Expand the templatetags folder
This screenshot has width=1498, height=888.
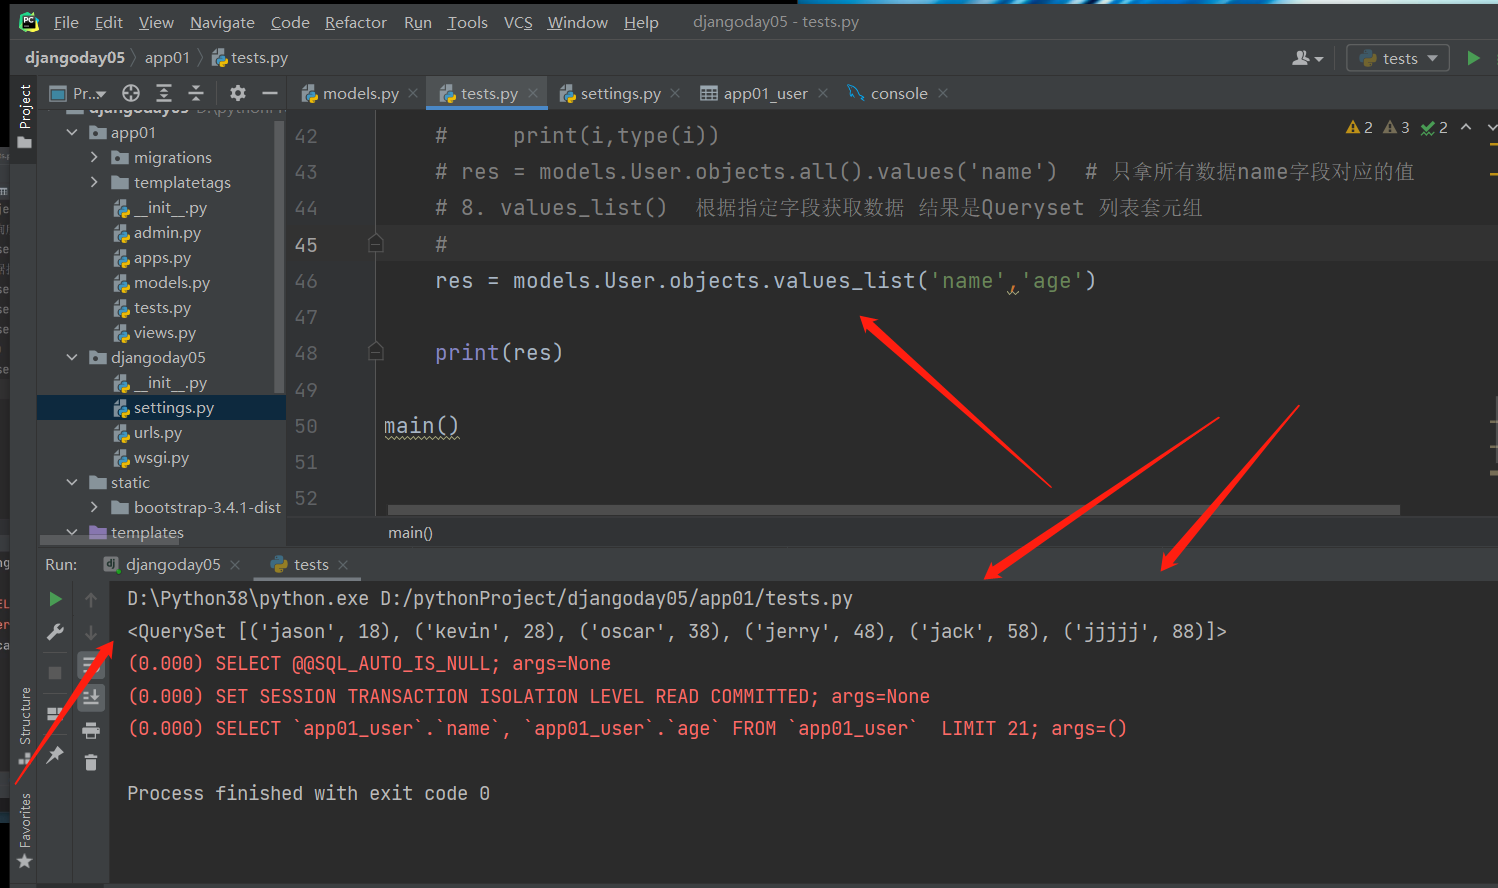(x=94, y=182)
